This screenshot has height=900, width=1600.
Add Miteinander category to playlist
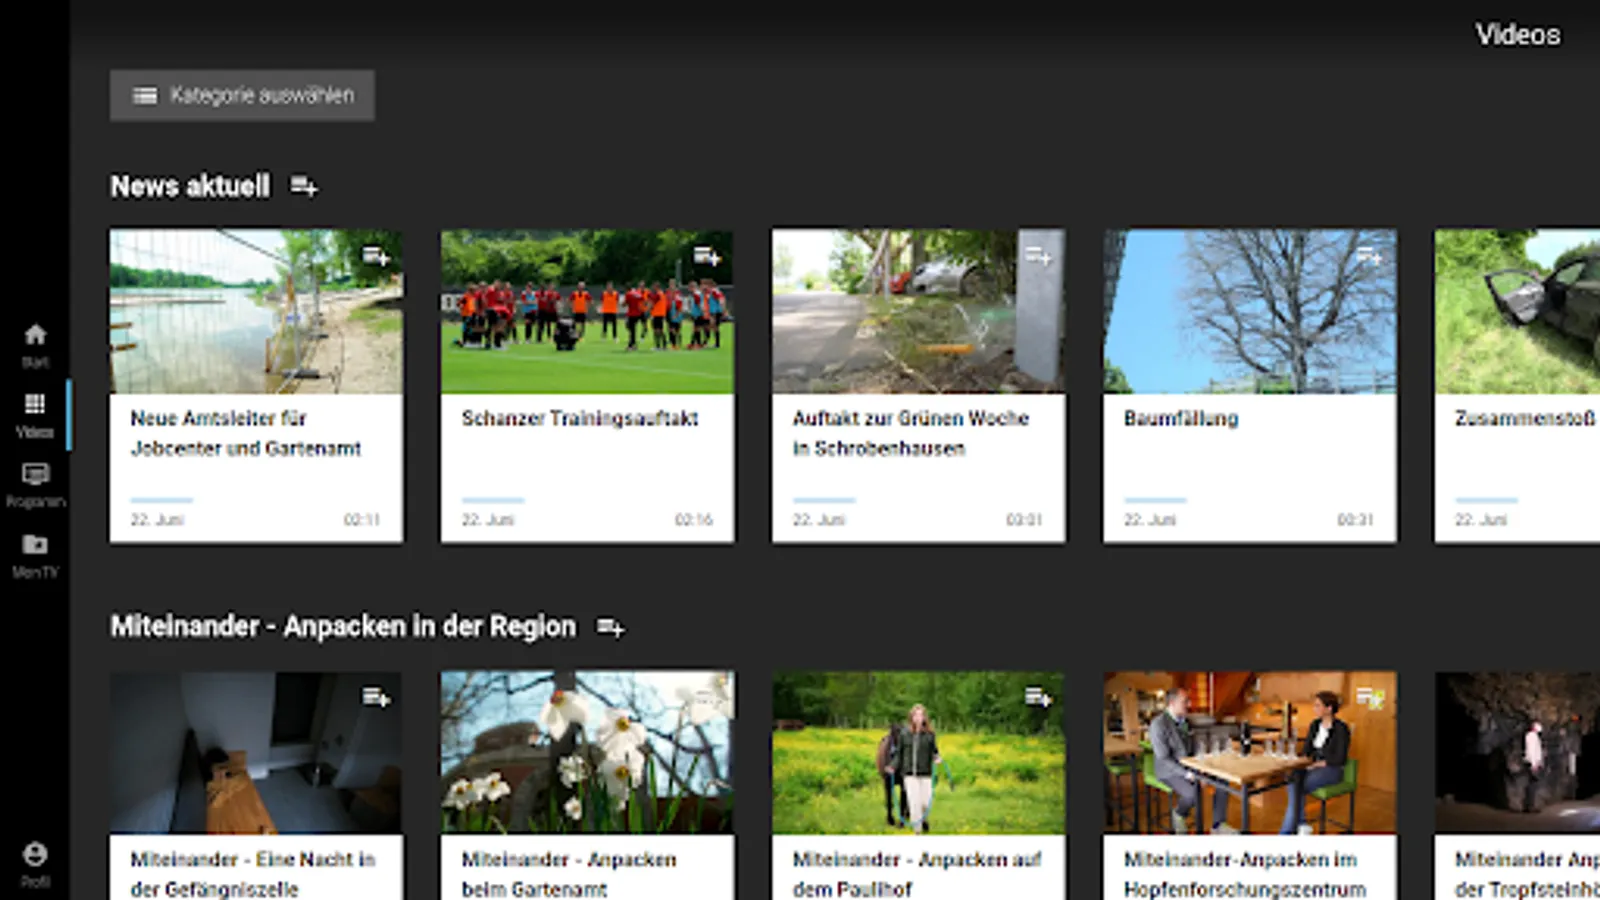tap(610, 627)
